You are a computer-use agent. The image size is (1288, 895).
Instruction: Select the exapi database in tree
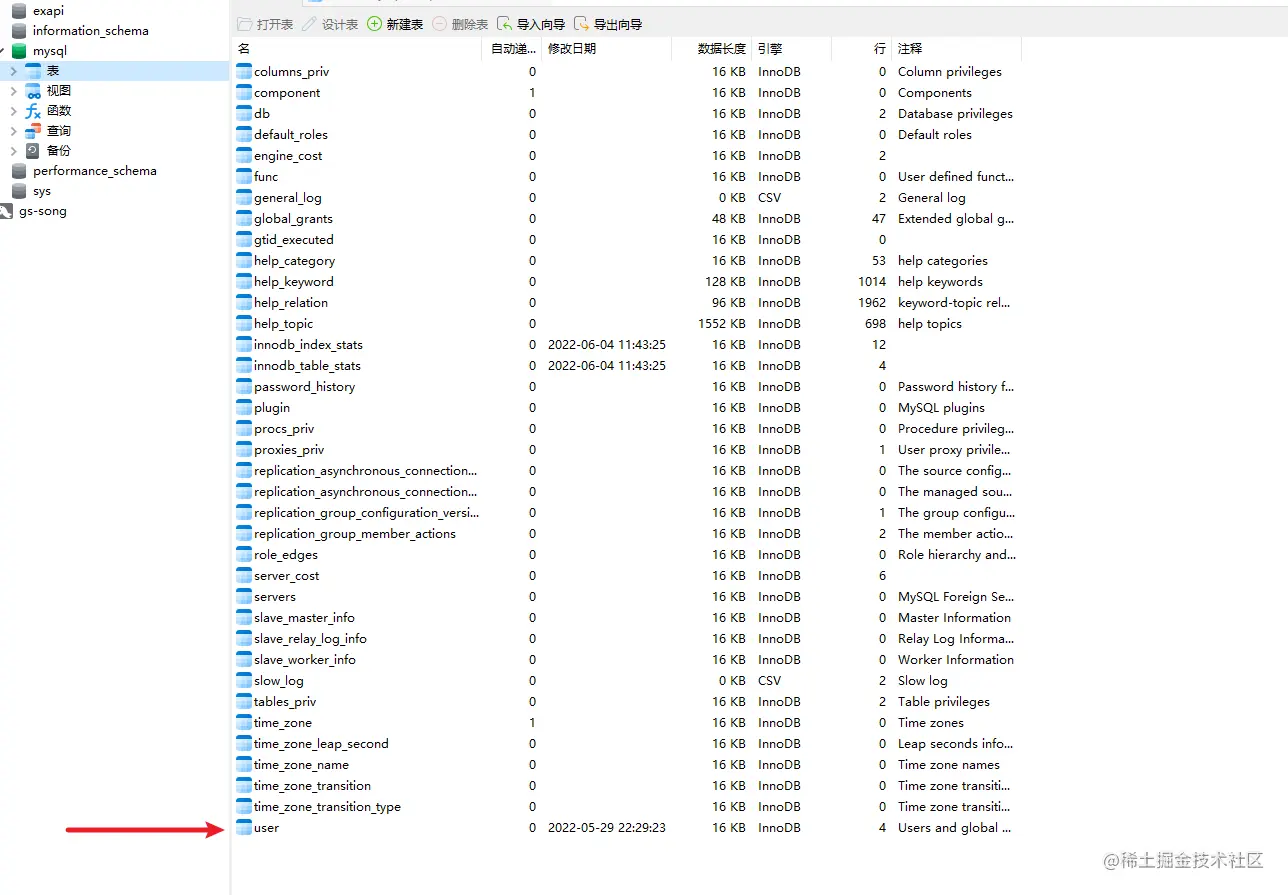pyautogui.click(x=48, y=10)
